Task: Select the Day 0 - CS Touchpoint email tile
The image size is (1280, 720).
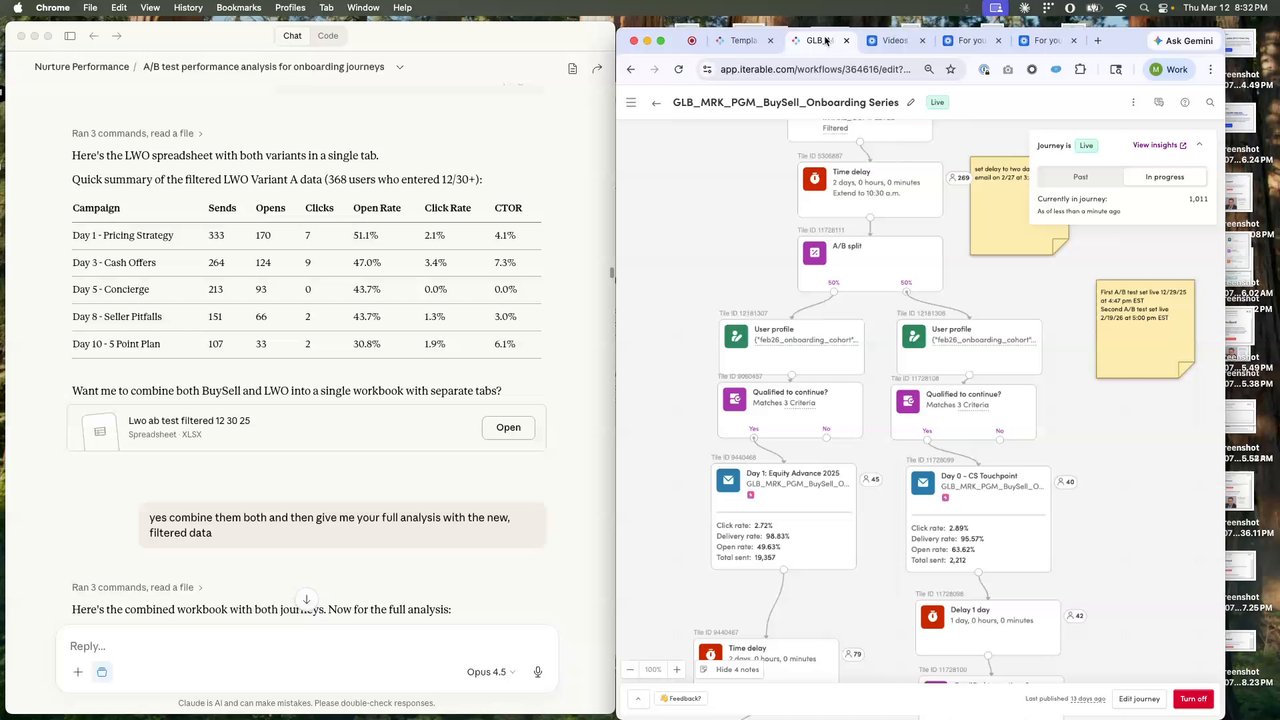Action: (978, 519)
